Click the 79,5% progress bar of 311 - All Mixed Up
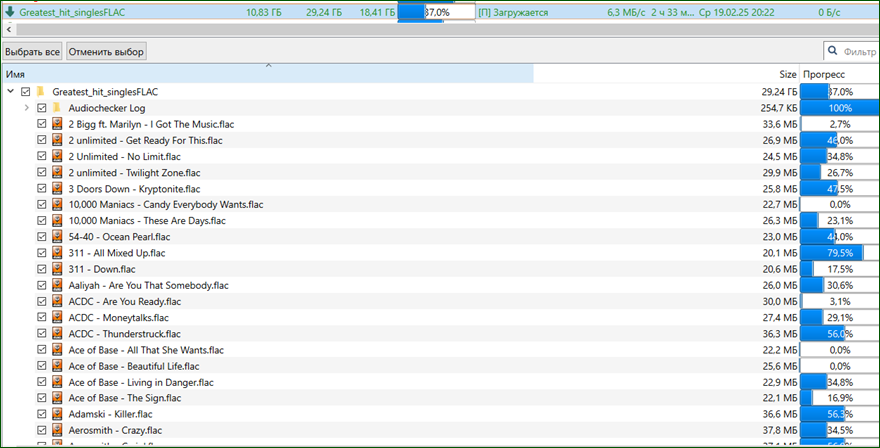 [839, 253]
